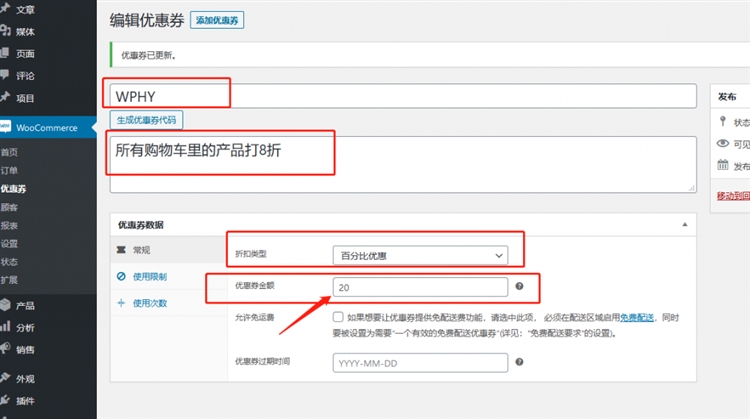This screenshot has width=750, height=419.
Task: Click the 发布 box heading
Action: 727,97
